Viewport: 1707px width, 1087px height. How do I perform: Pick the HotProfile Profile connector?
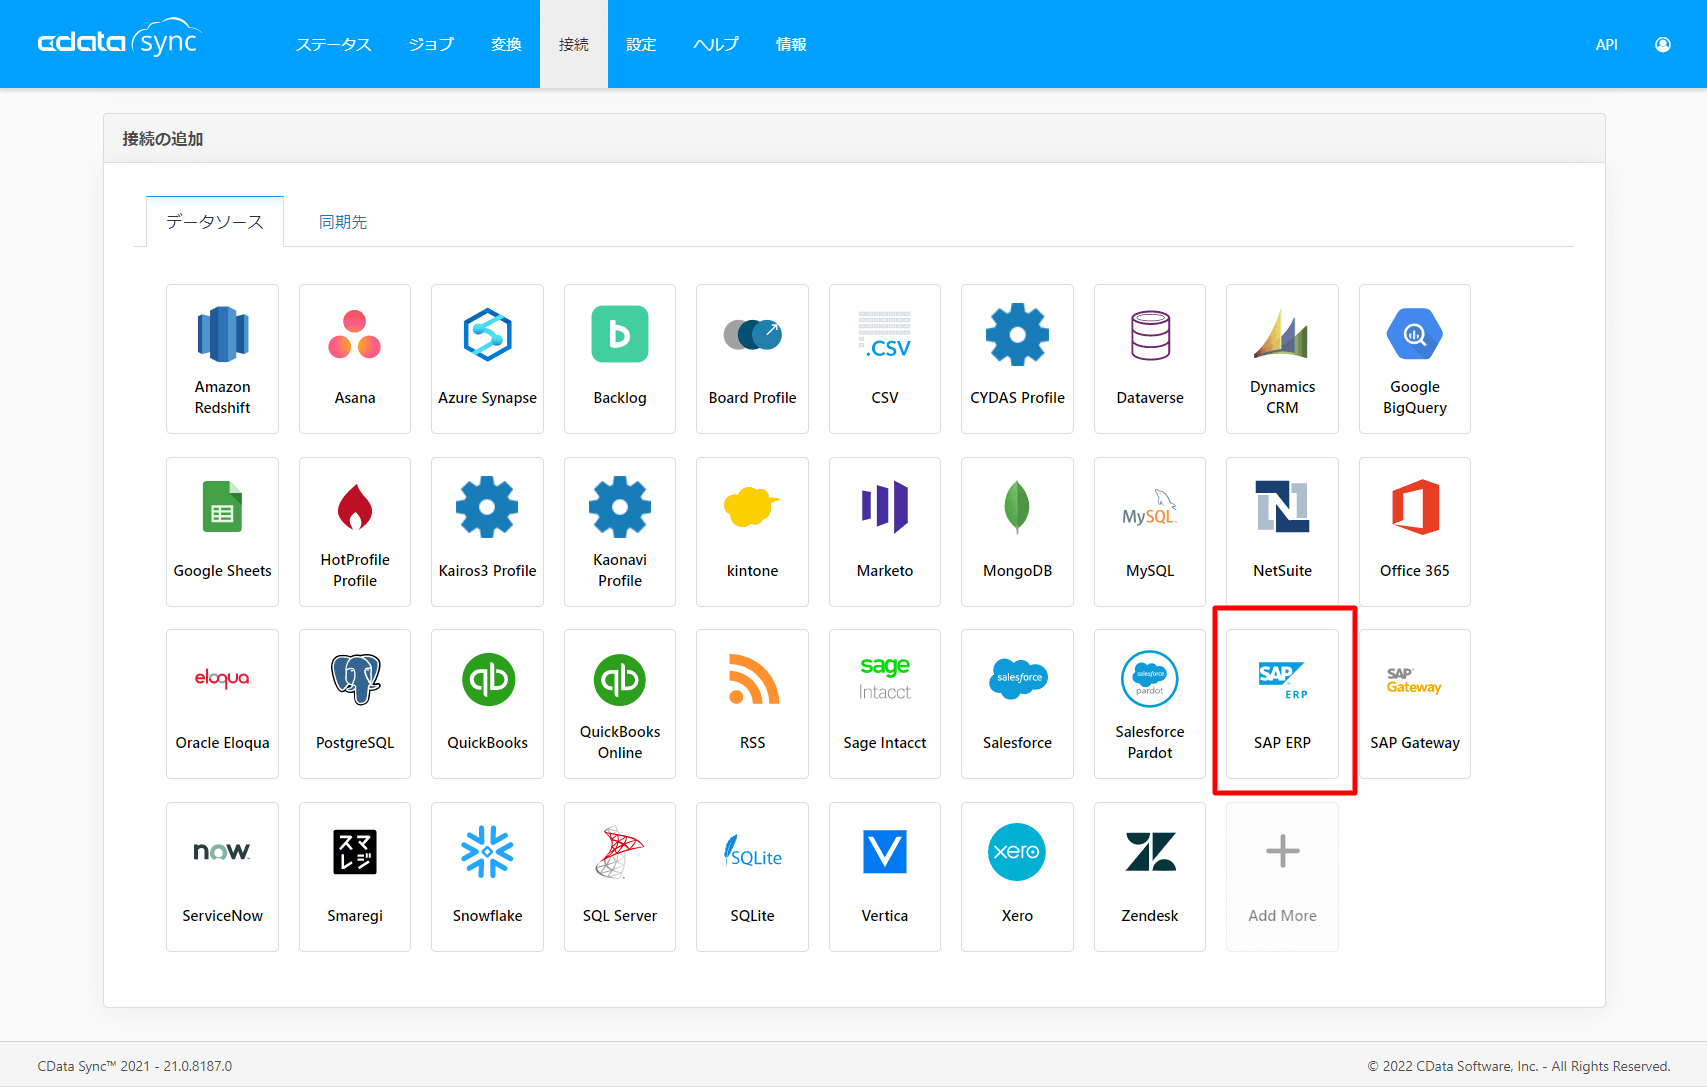355,532
